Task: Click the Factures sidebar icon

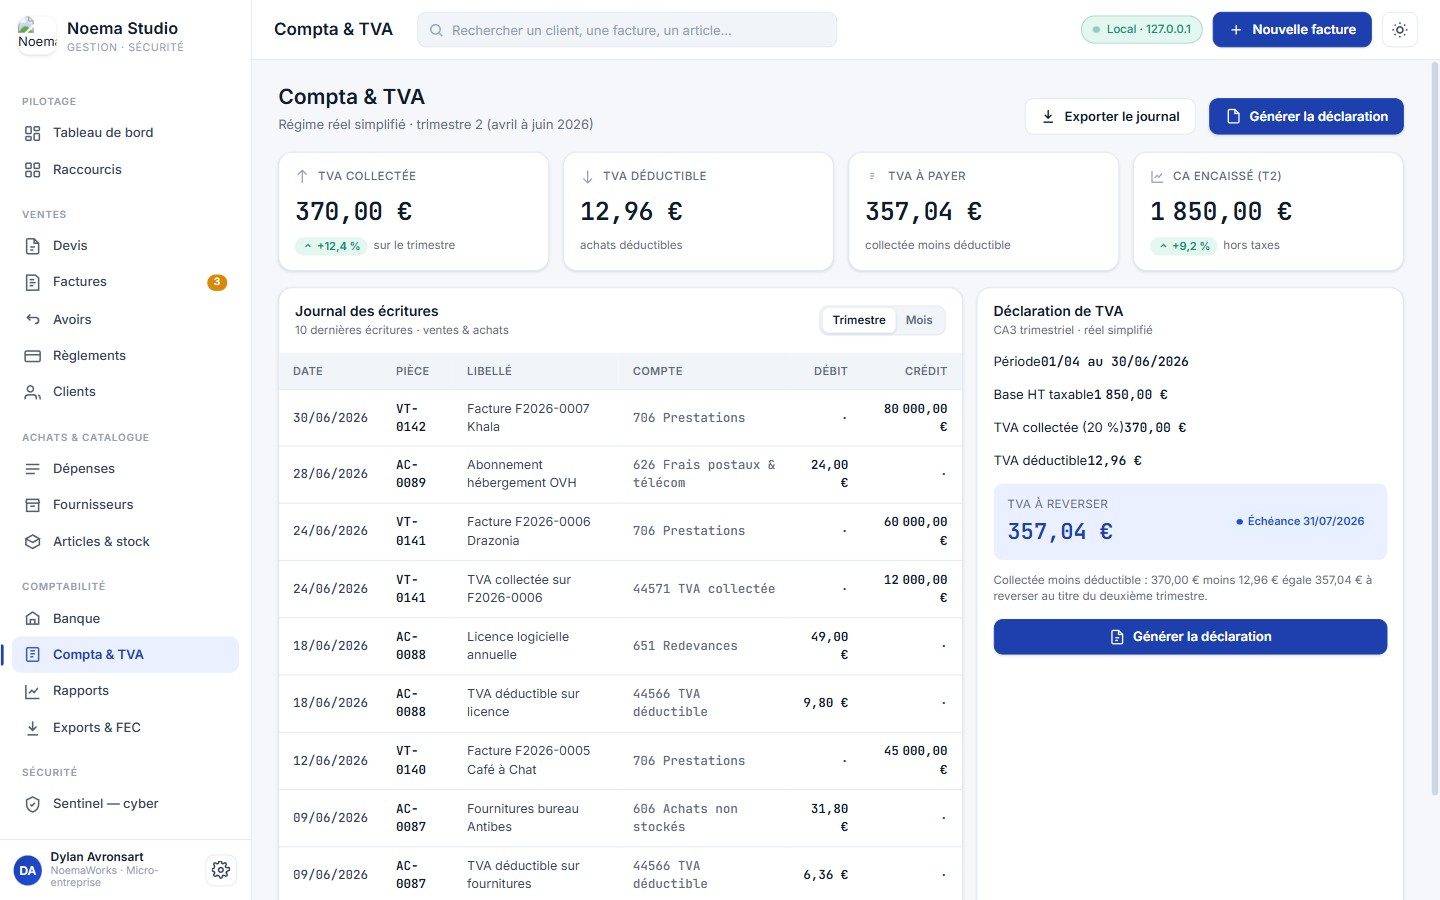Action: 33,282
